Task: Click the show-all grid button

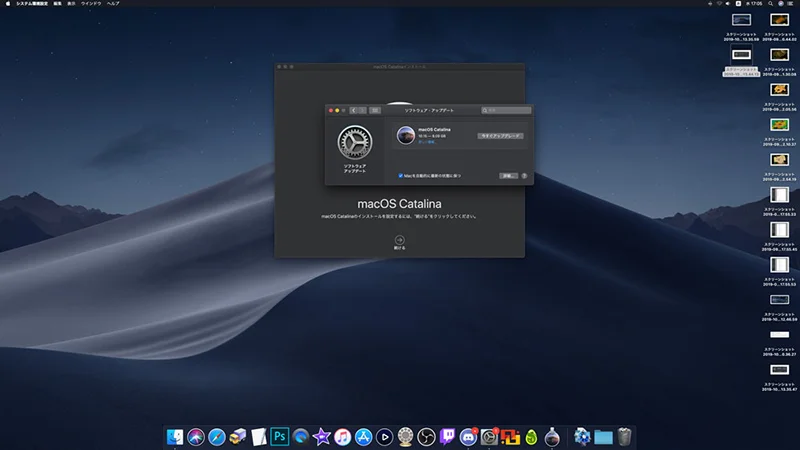Action: 375,110
